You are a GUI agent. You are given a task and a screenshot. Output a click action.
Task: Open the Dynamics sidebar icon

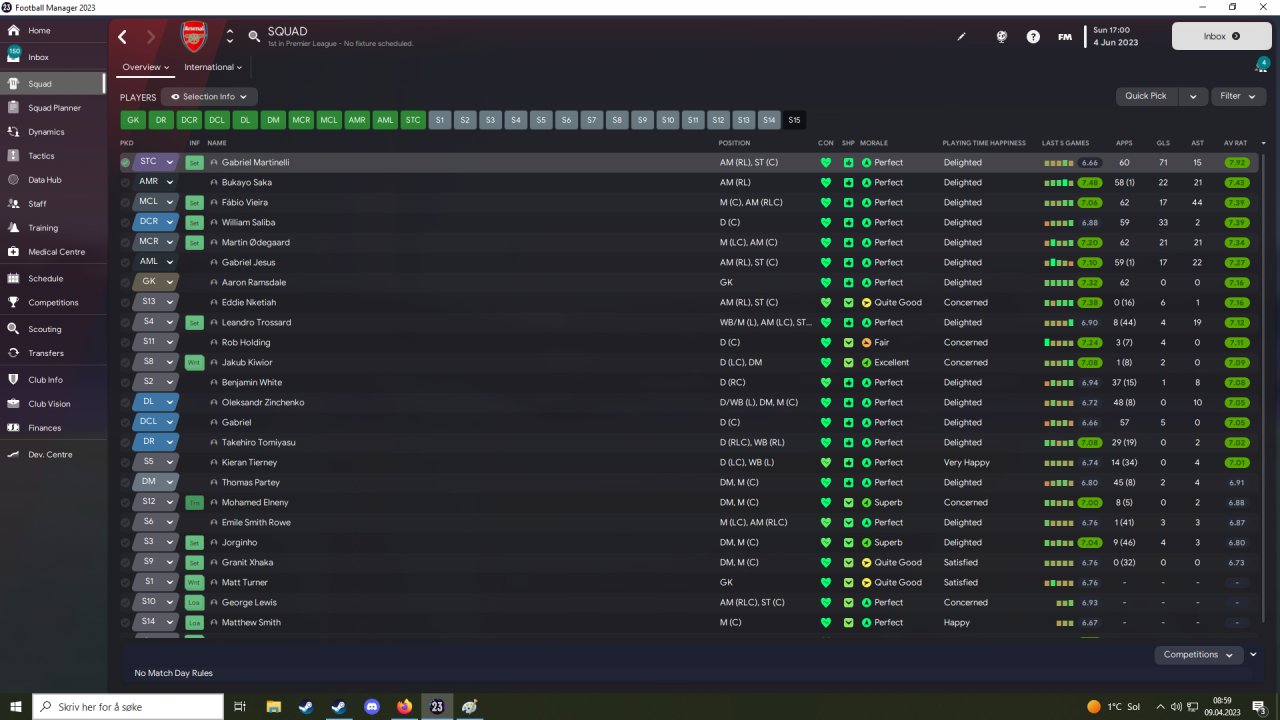point(13,132)
